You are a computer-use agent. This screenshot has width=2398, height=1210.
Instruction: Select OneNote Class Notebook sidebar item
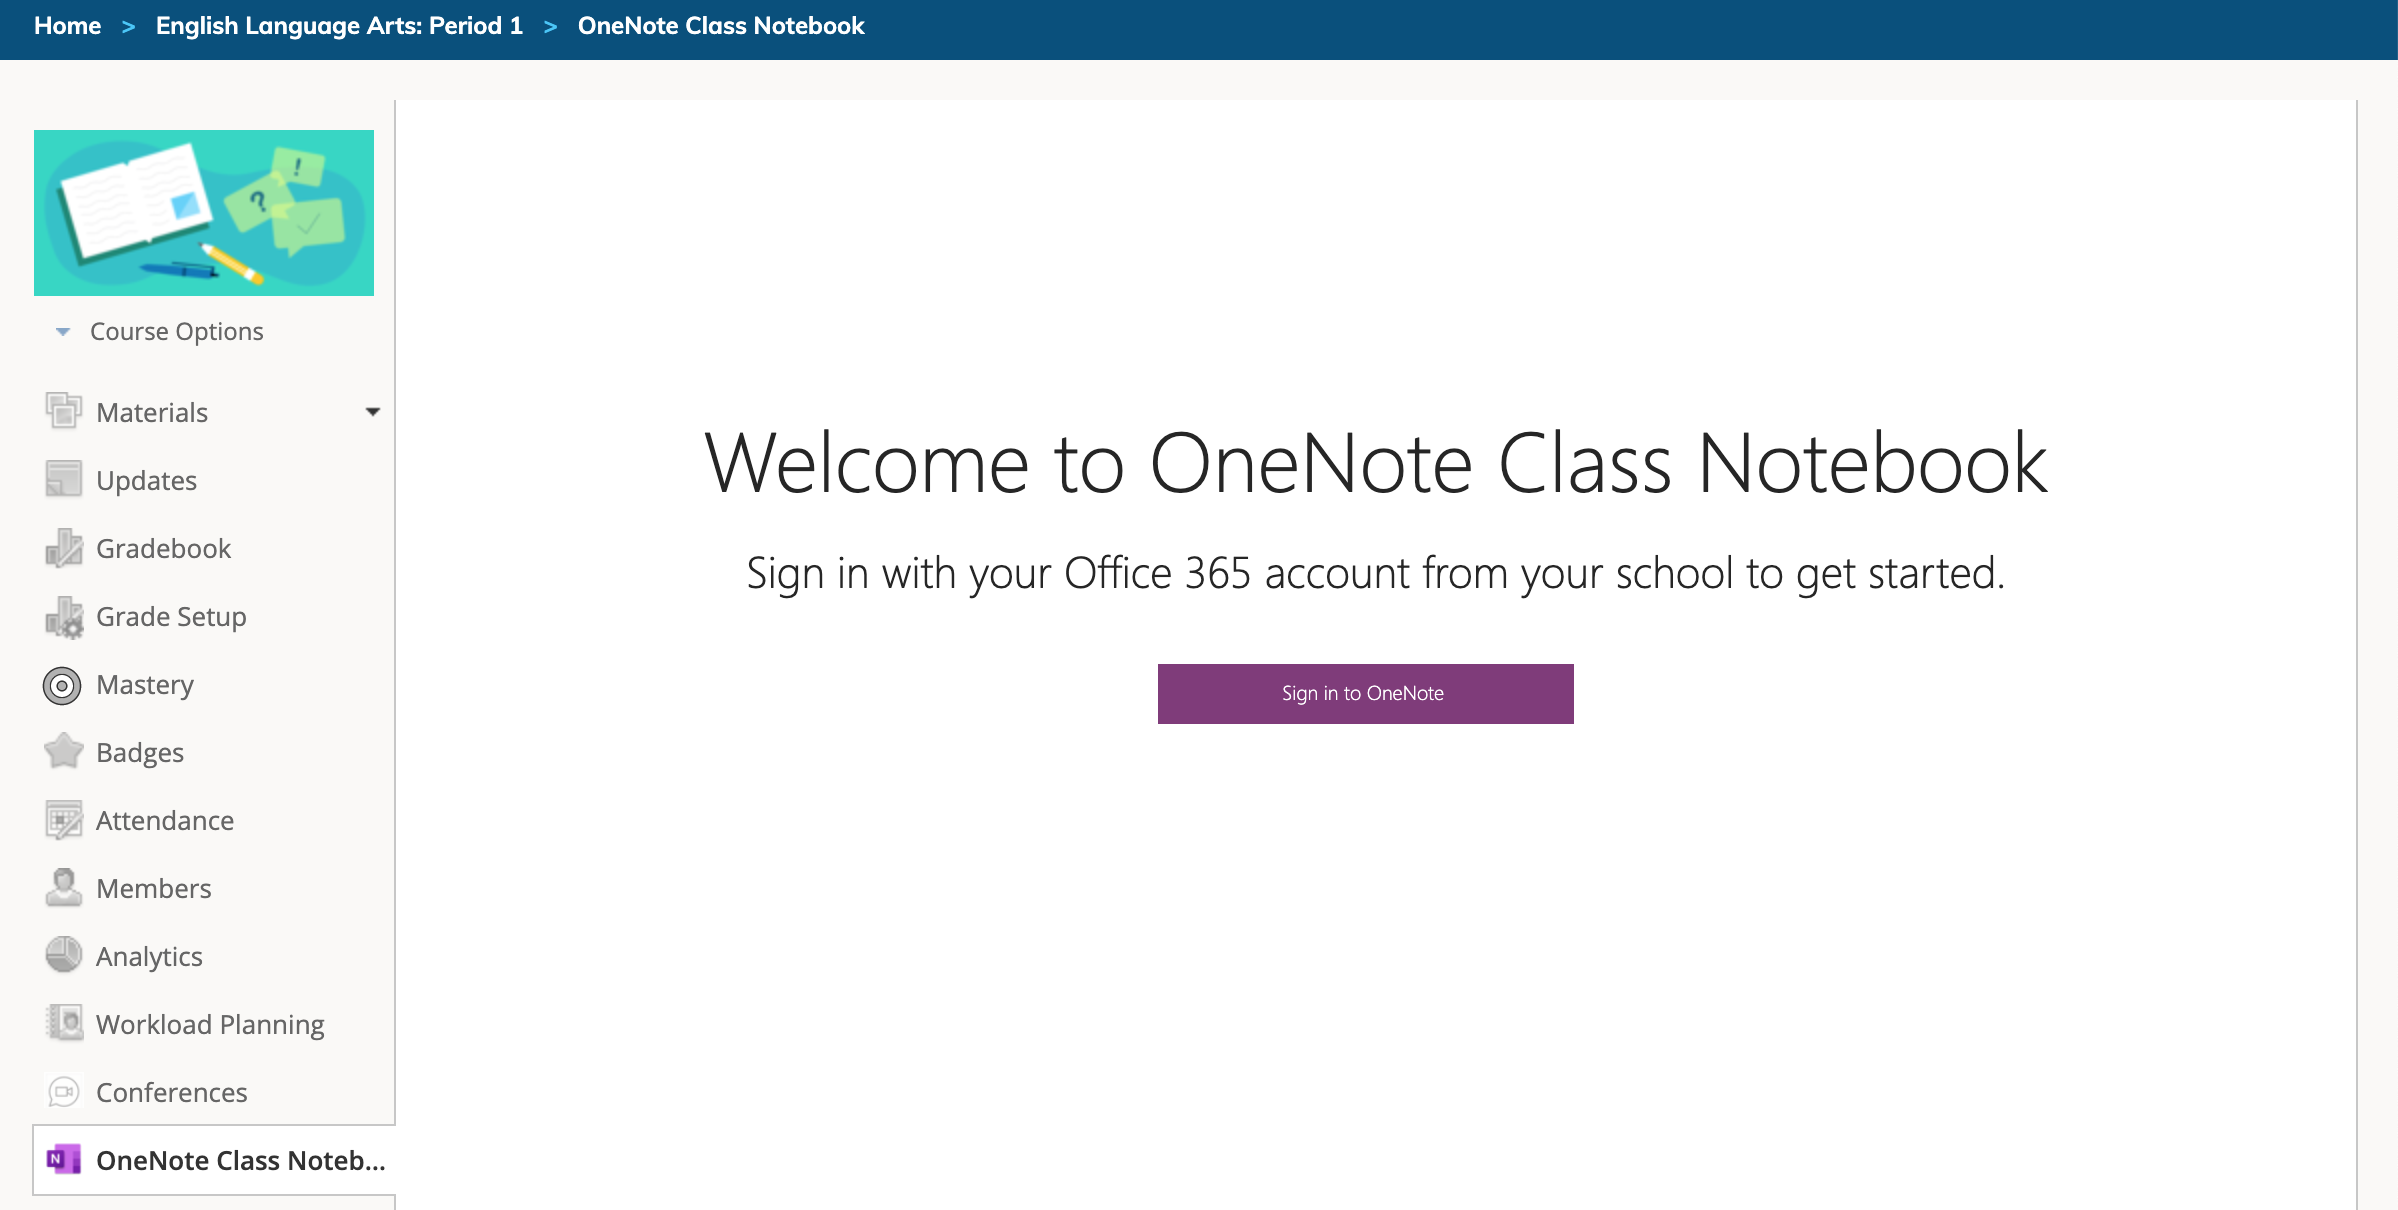coord(240,1160)
